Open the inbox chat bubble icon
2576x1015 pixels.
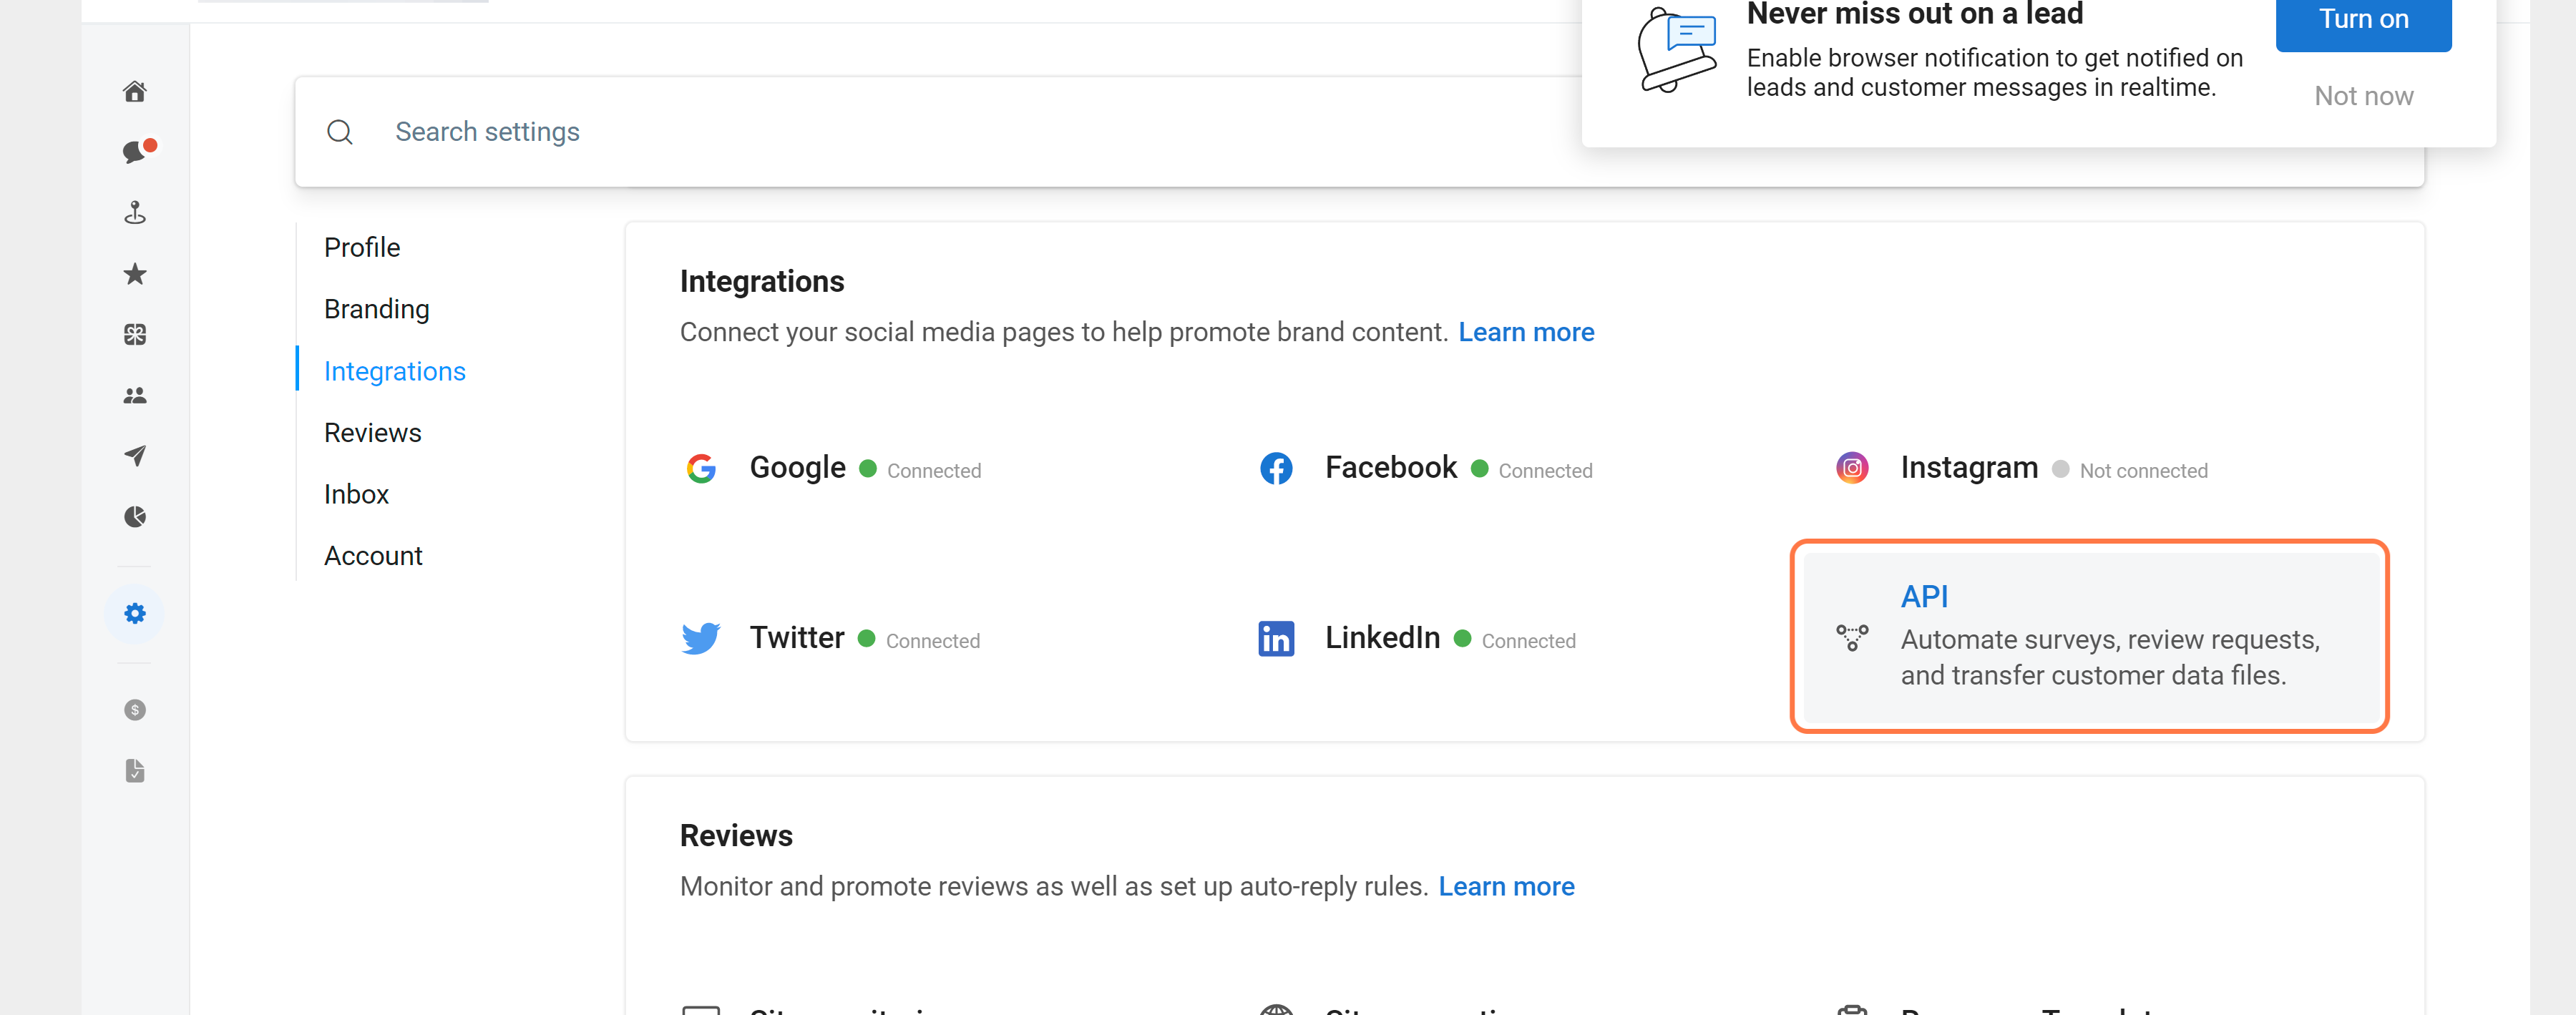point(135,152)
